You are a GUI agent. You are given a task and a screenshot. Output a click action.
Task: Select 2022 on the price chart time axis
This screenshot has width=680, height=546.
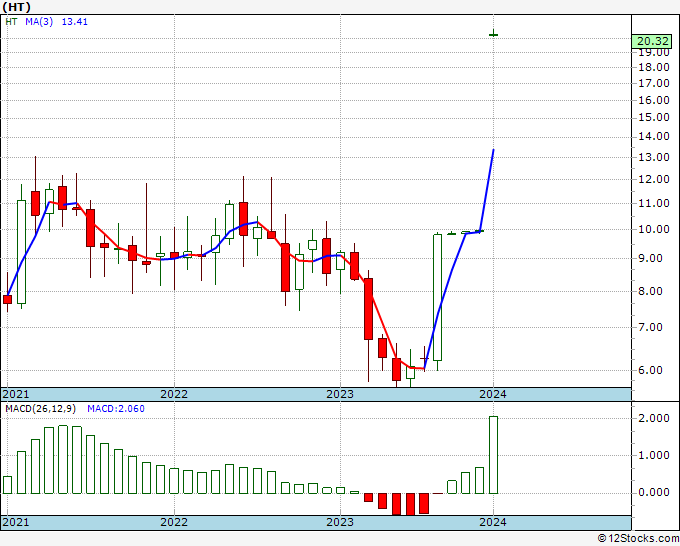point(174,394)
